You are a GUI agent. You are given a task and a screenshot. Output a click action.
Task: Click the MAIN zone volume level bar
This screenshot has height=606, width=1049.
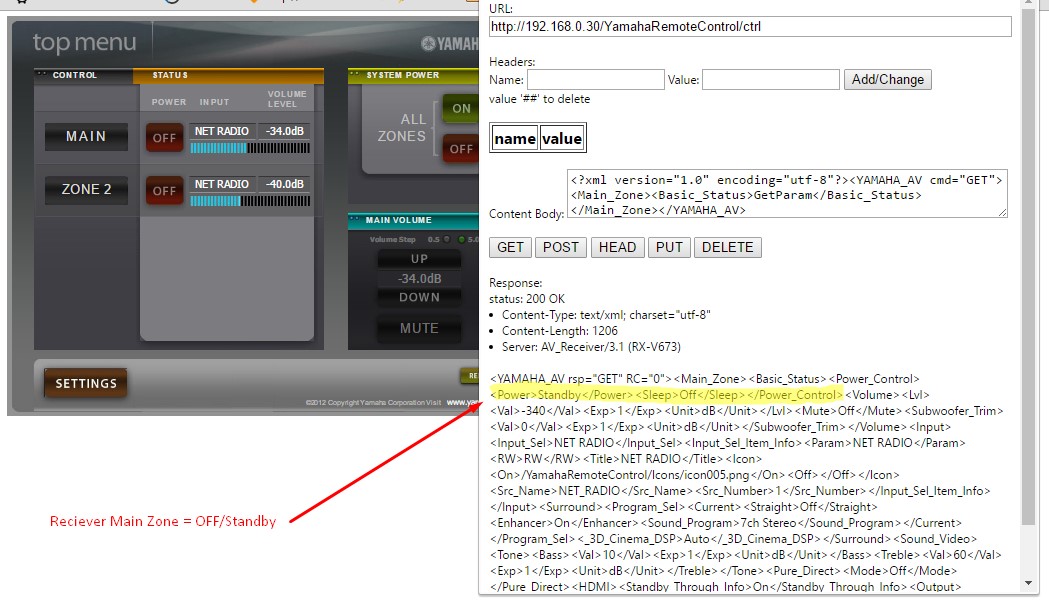coord(250,148)
